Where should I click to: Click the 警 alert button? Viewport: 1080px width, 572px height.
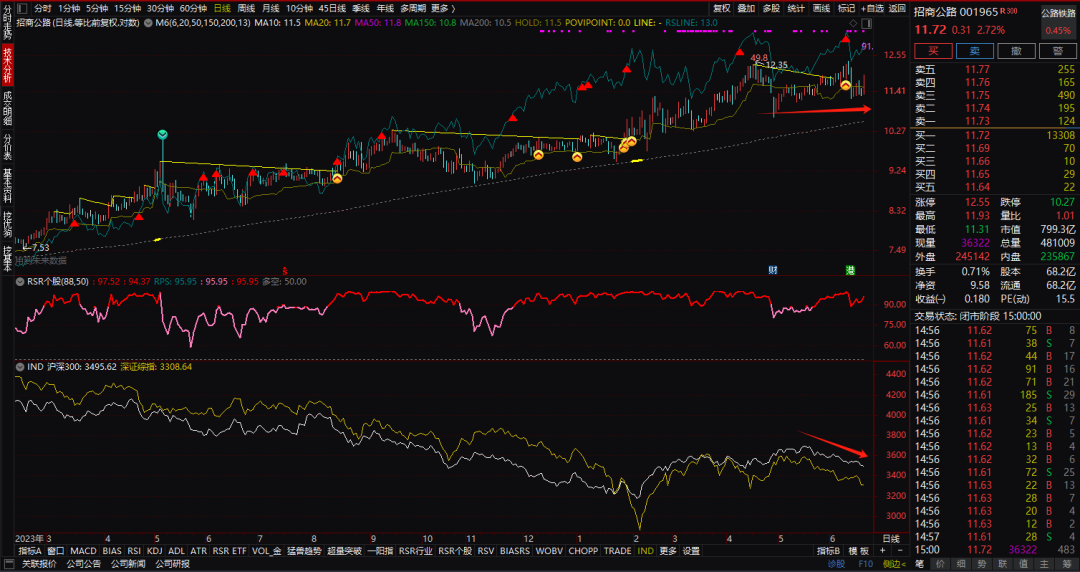coord(1058,51)
